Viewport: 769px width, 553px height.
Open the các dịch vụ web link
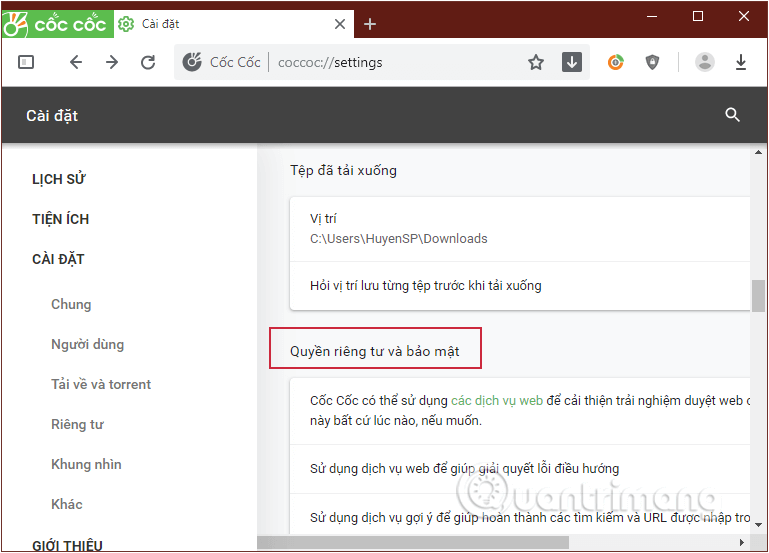coord(497,401)
